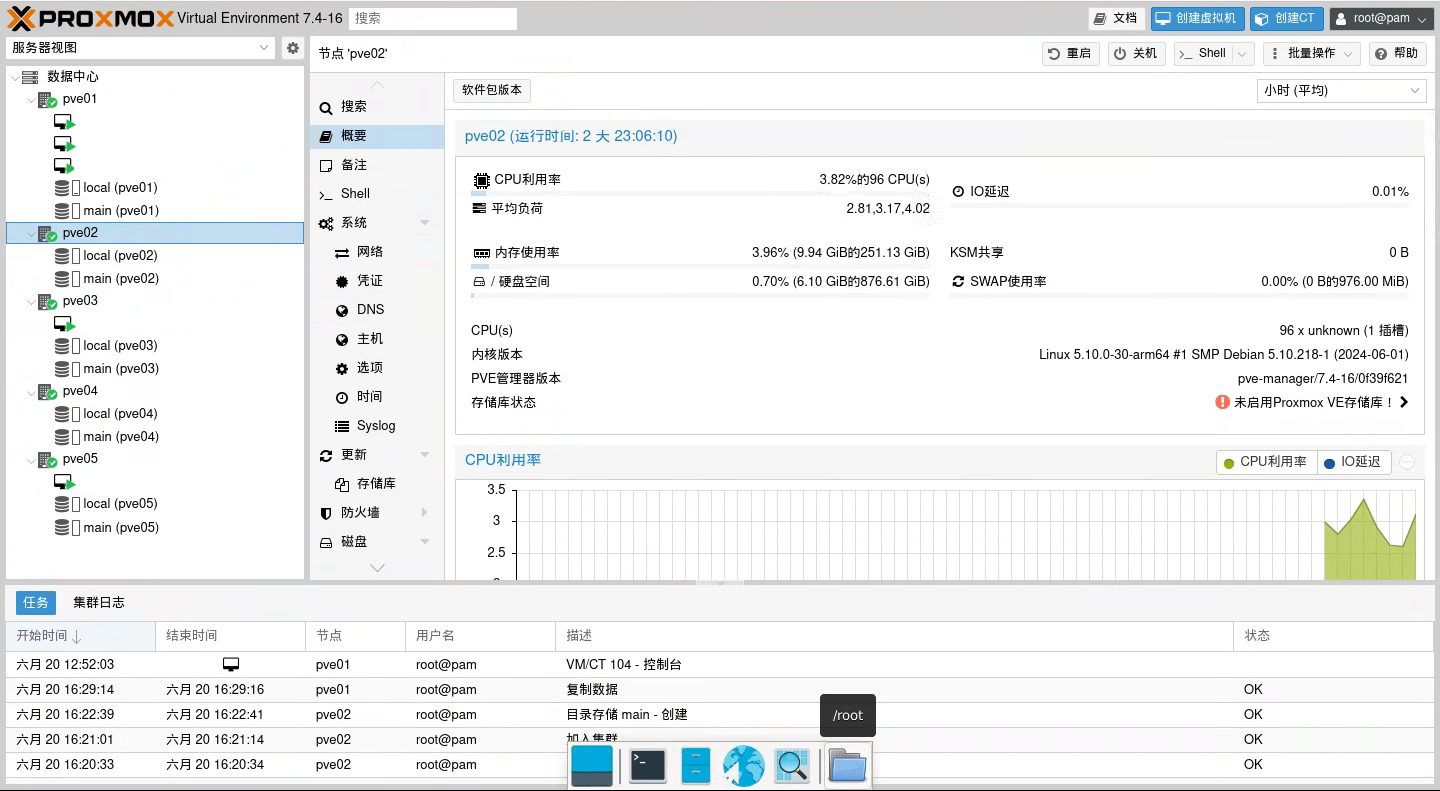Image resolution: width=1440 pixels, height=791 pixels.
Task: Open the Bulk Actions dropdown
Action: (1311, 53)
